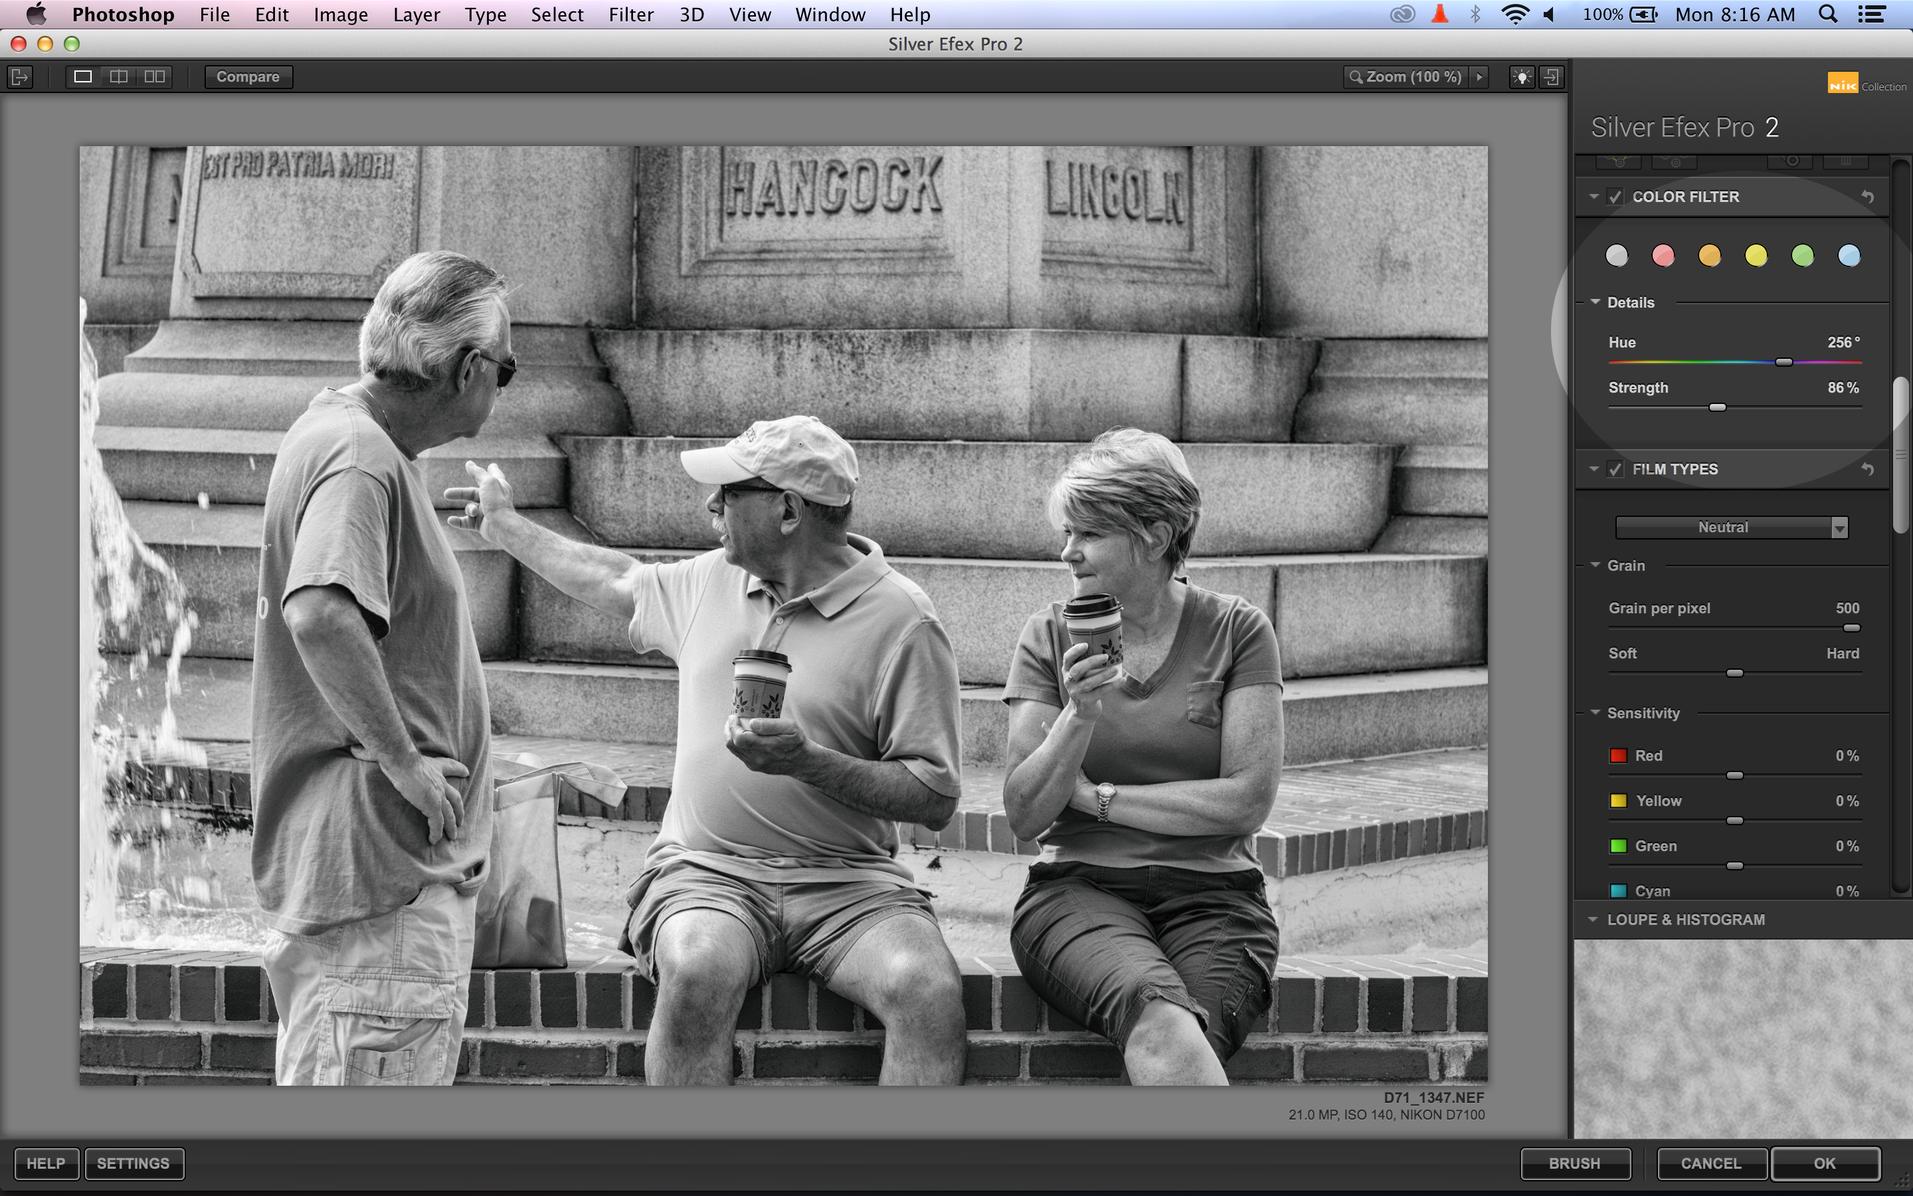Image resolution: width=1913 pixels, height=1196 pixels.
Task: Click the Hue slider handle
Action: 1783,362
